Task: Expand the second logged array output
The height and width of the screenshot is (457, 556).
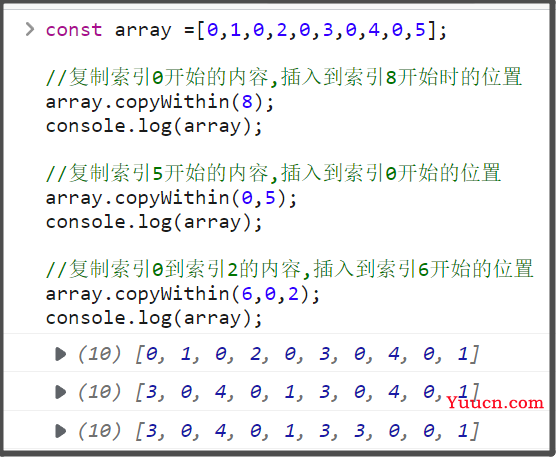Action: 61,392
